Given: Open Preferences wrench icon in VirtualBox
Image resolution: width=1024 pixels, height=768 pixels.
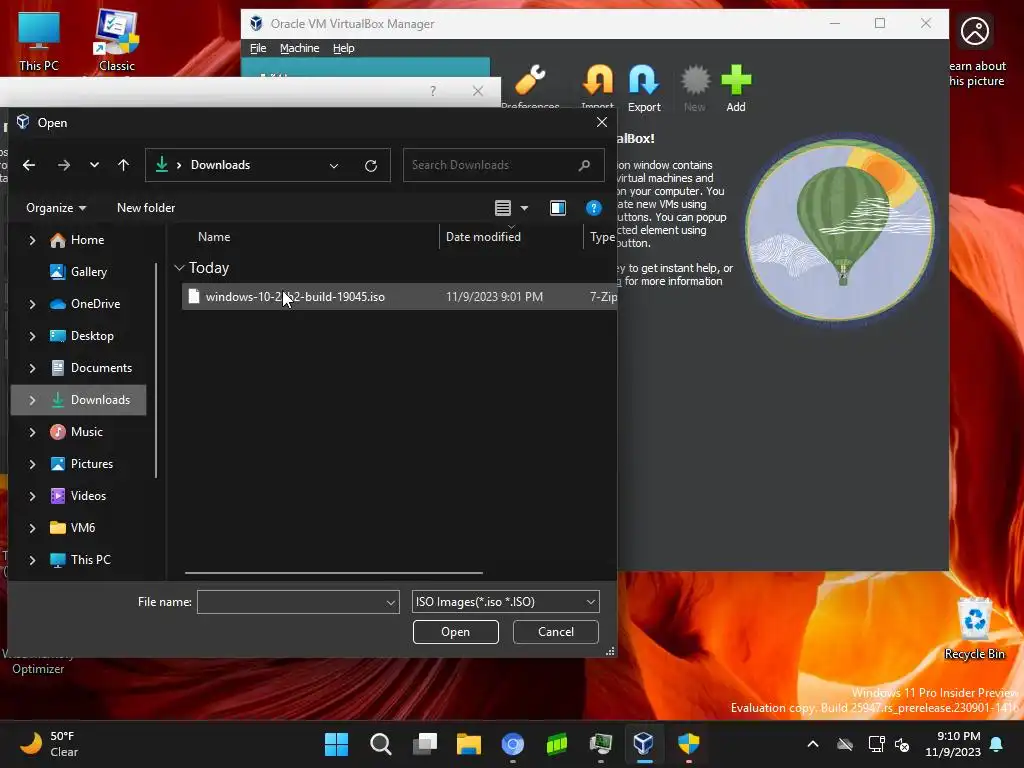Looking at the screenshot, I should [x=530, y=86].
